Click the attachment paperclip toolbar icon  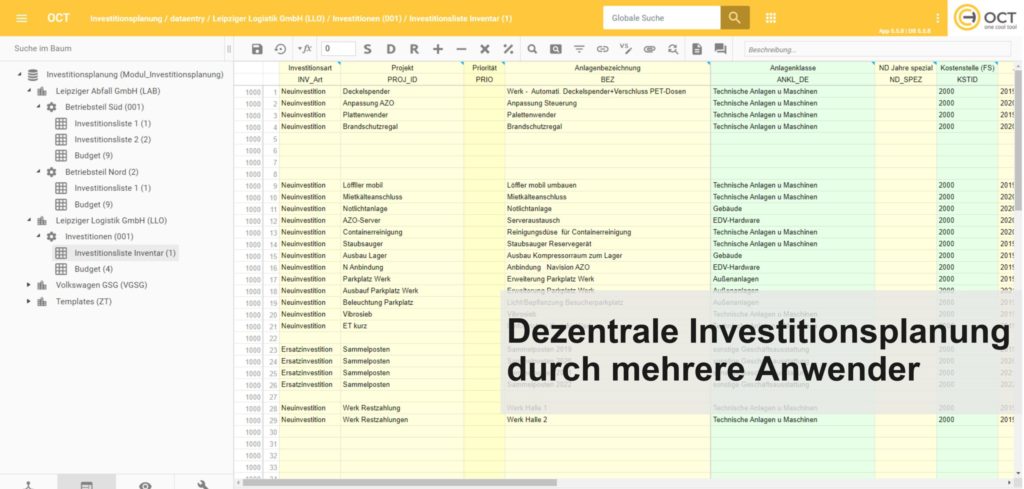[x=649, y=49]
